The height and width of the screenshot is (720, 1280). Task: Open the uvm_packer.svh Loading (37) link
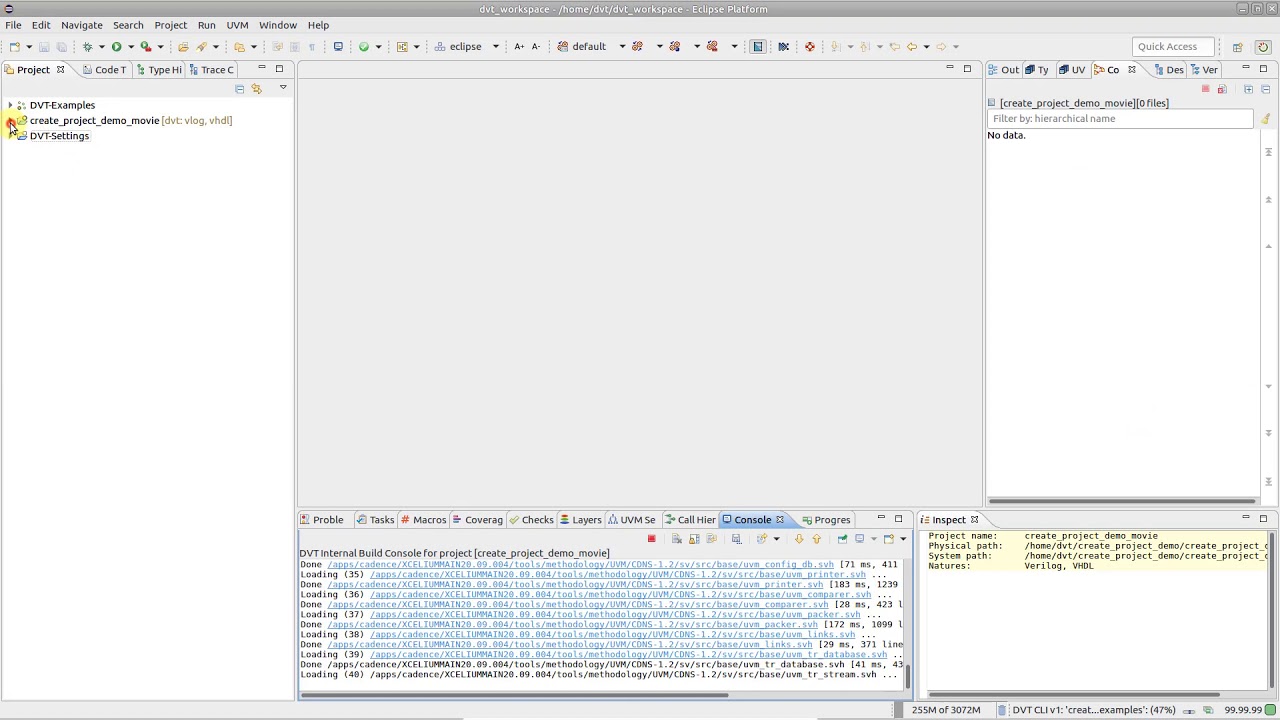pyautogui.click(x=615, y=615)
